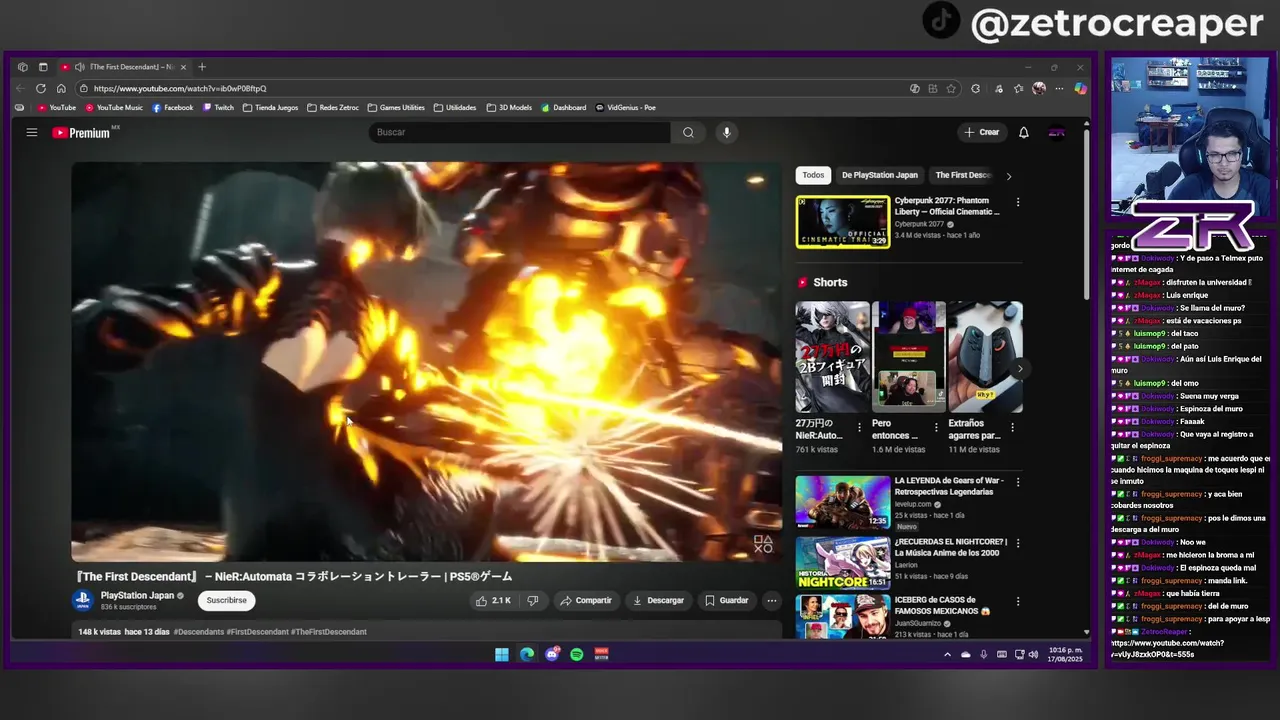
Task: Open the Dashboard bookmark
Action: pyautogui.click(x=564, y=107)
